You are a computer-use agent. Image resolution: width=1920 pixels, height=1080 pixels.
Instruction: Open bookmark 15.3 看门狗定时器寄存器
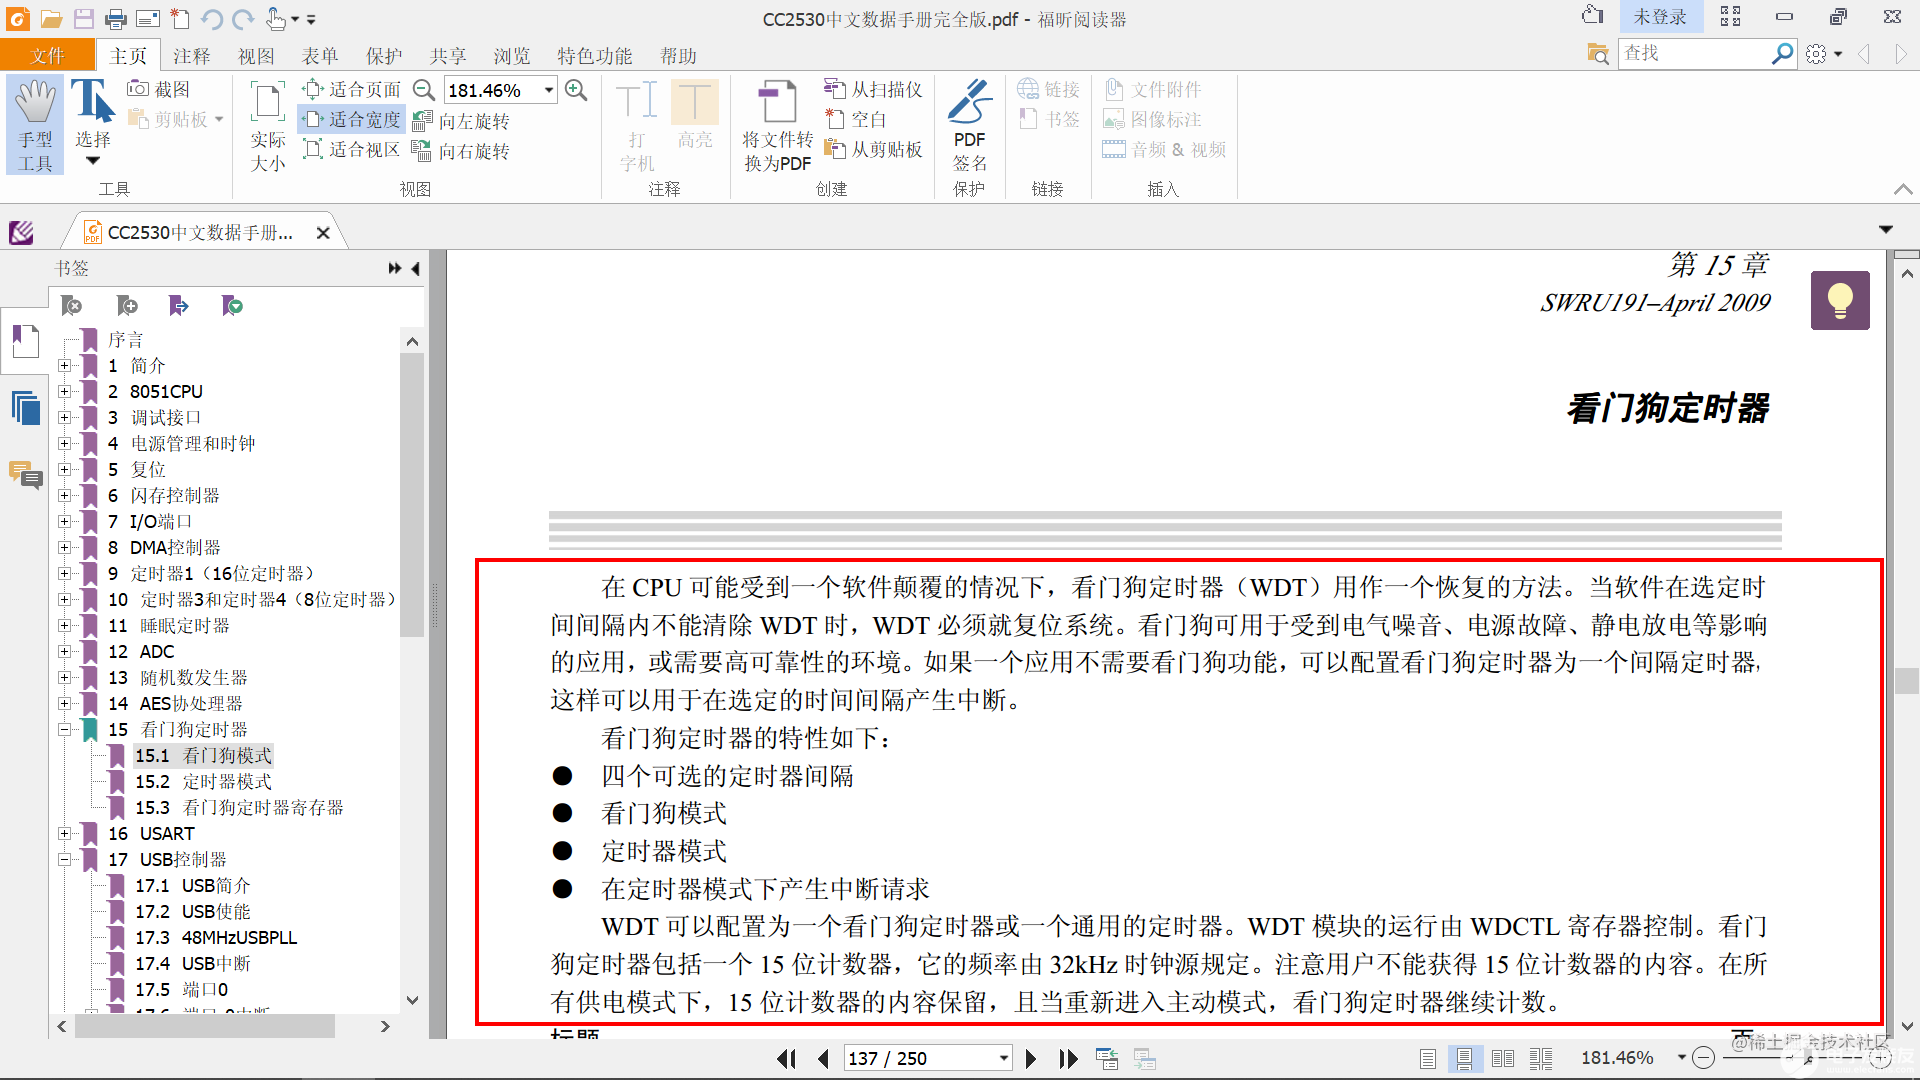[x=239, y=808]
